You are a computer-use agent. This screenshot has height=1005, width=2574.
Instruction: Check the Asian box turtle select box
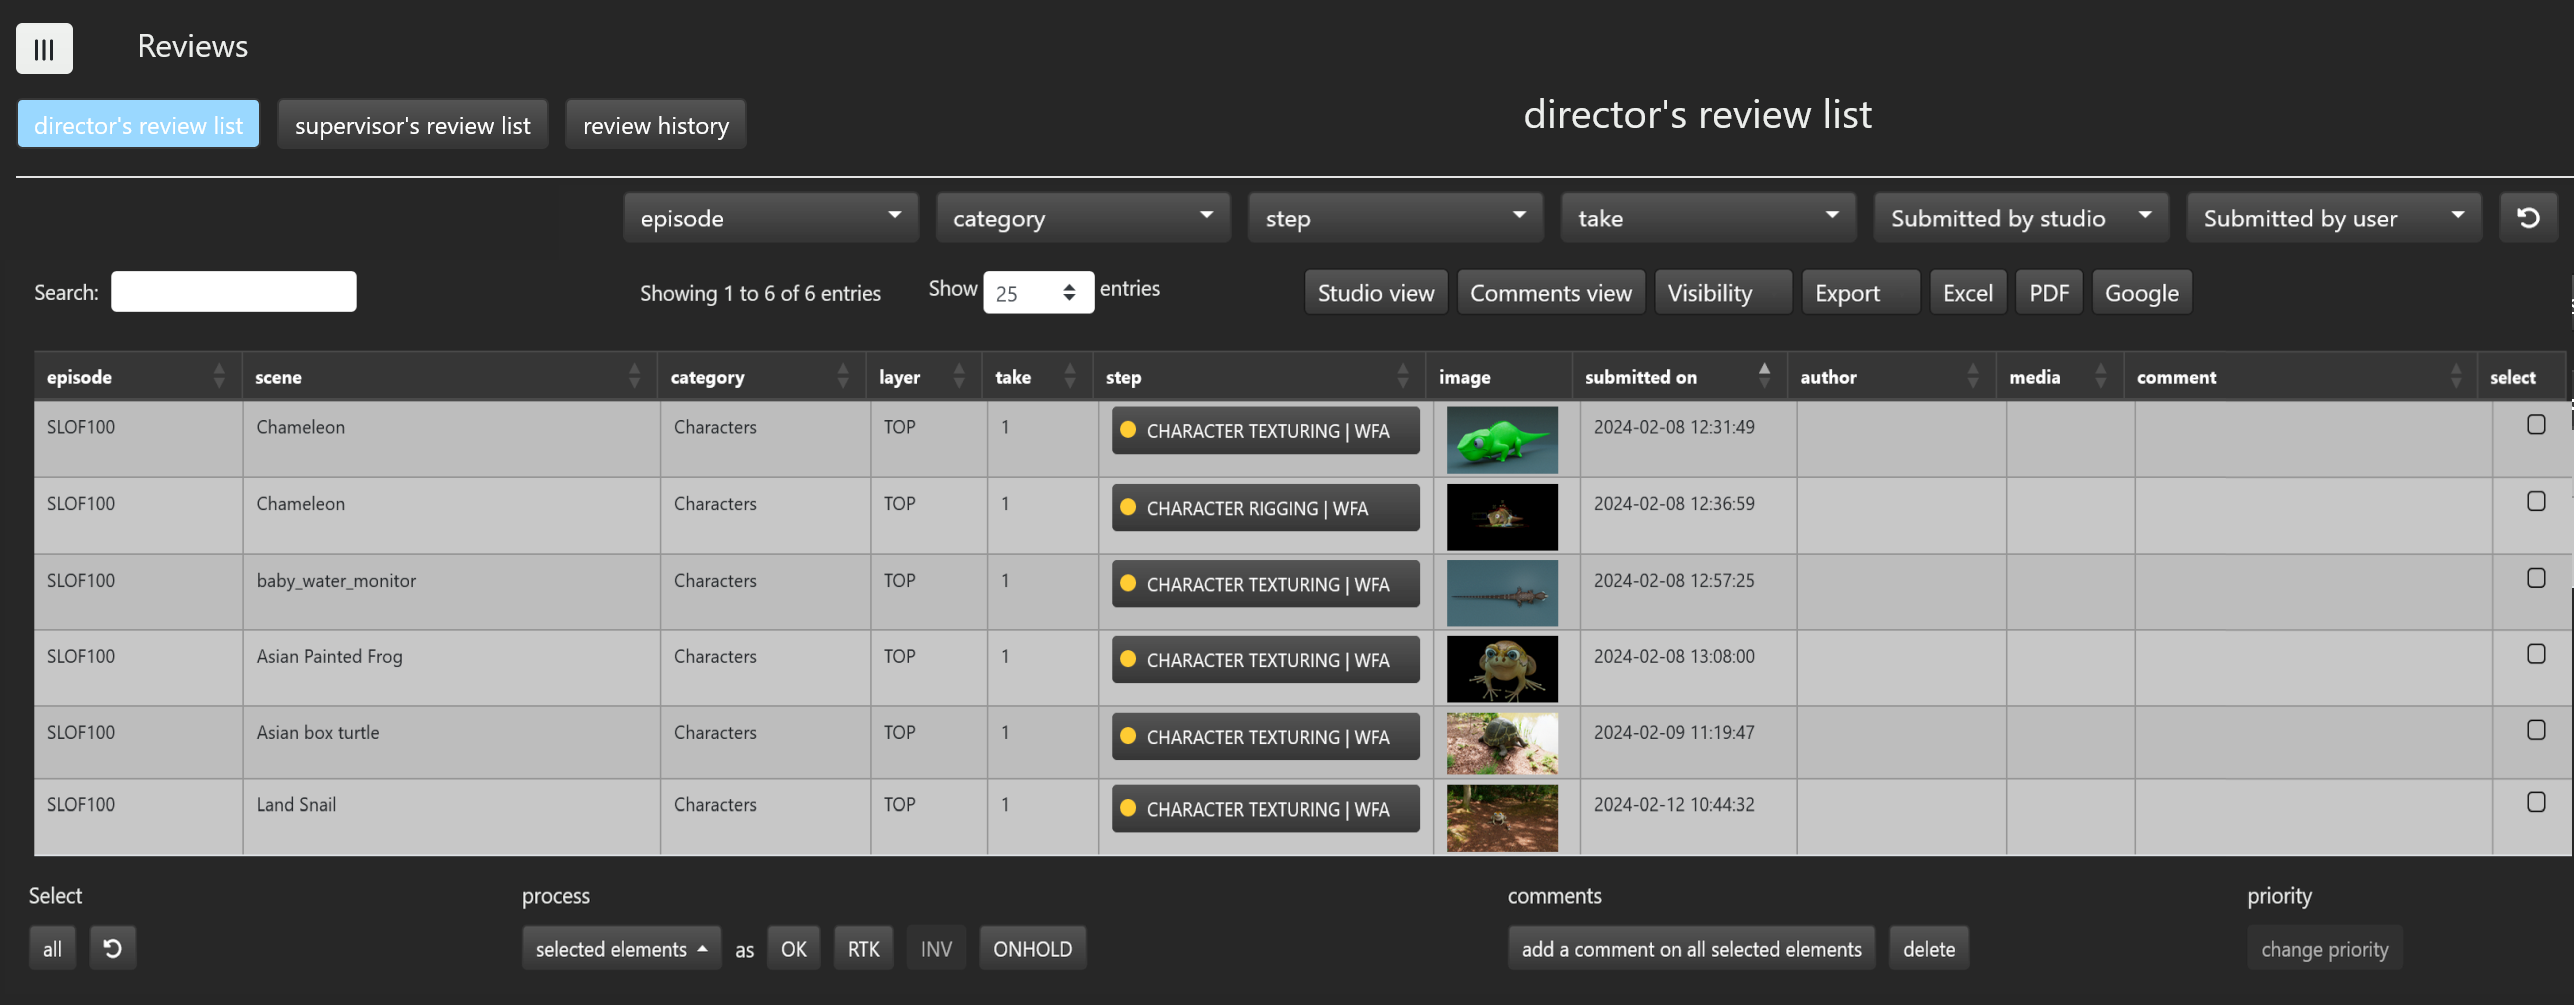point(2535,731)
